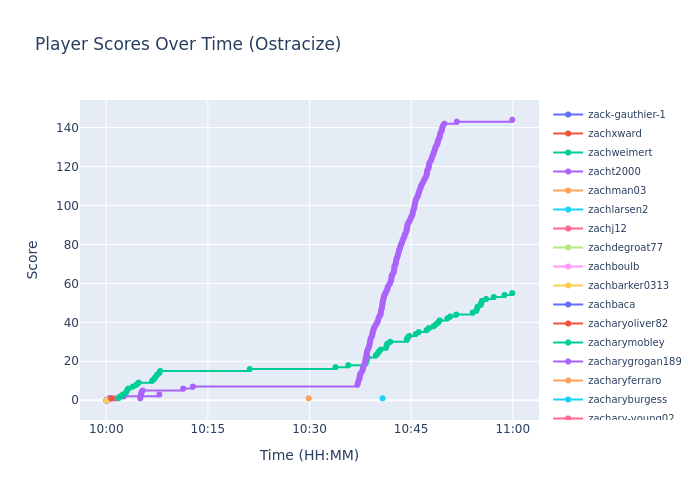Click the zachdegroat77 legend line icon
Image resolution: width=700 pixels, height=500 pixels.
coord(568,248)
